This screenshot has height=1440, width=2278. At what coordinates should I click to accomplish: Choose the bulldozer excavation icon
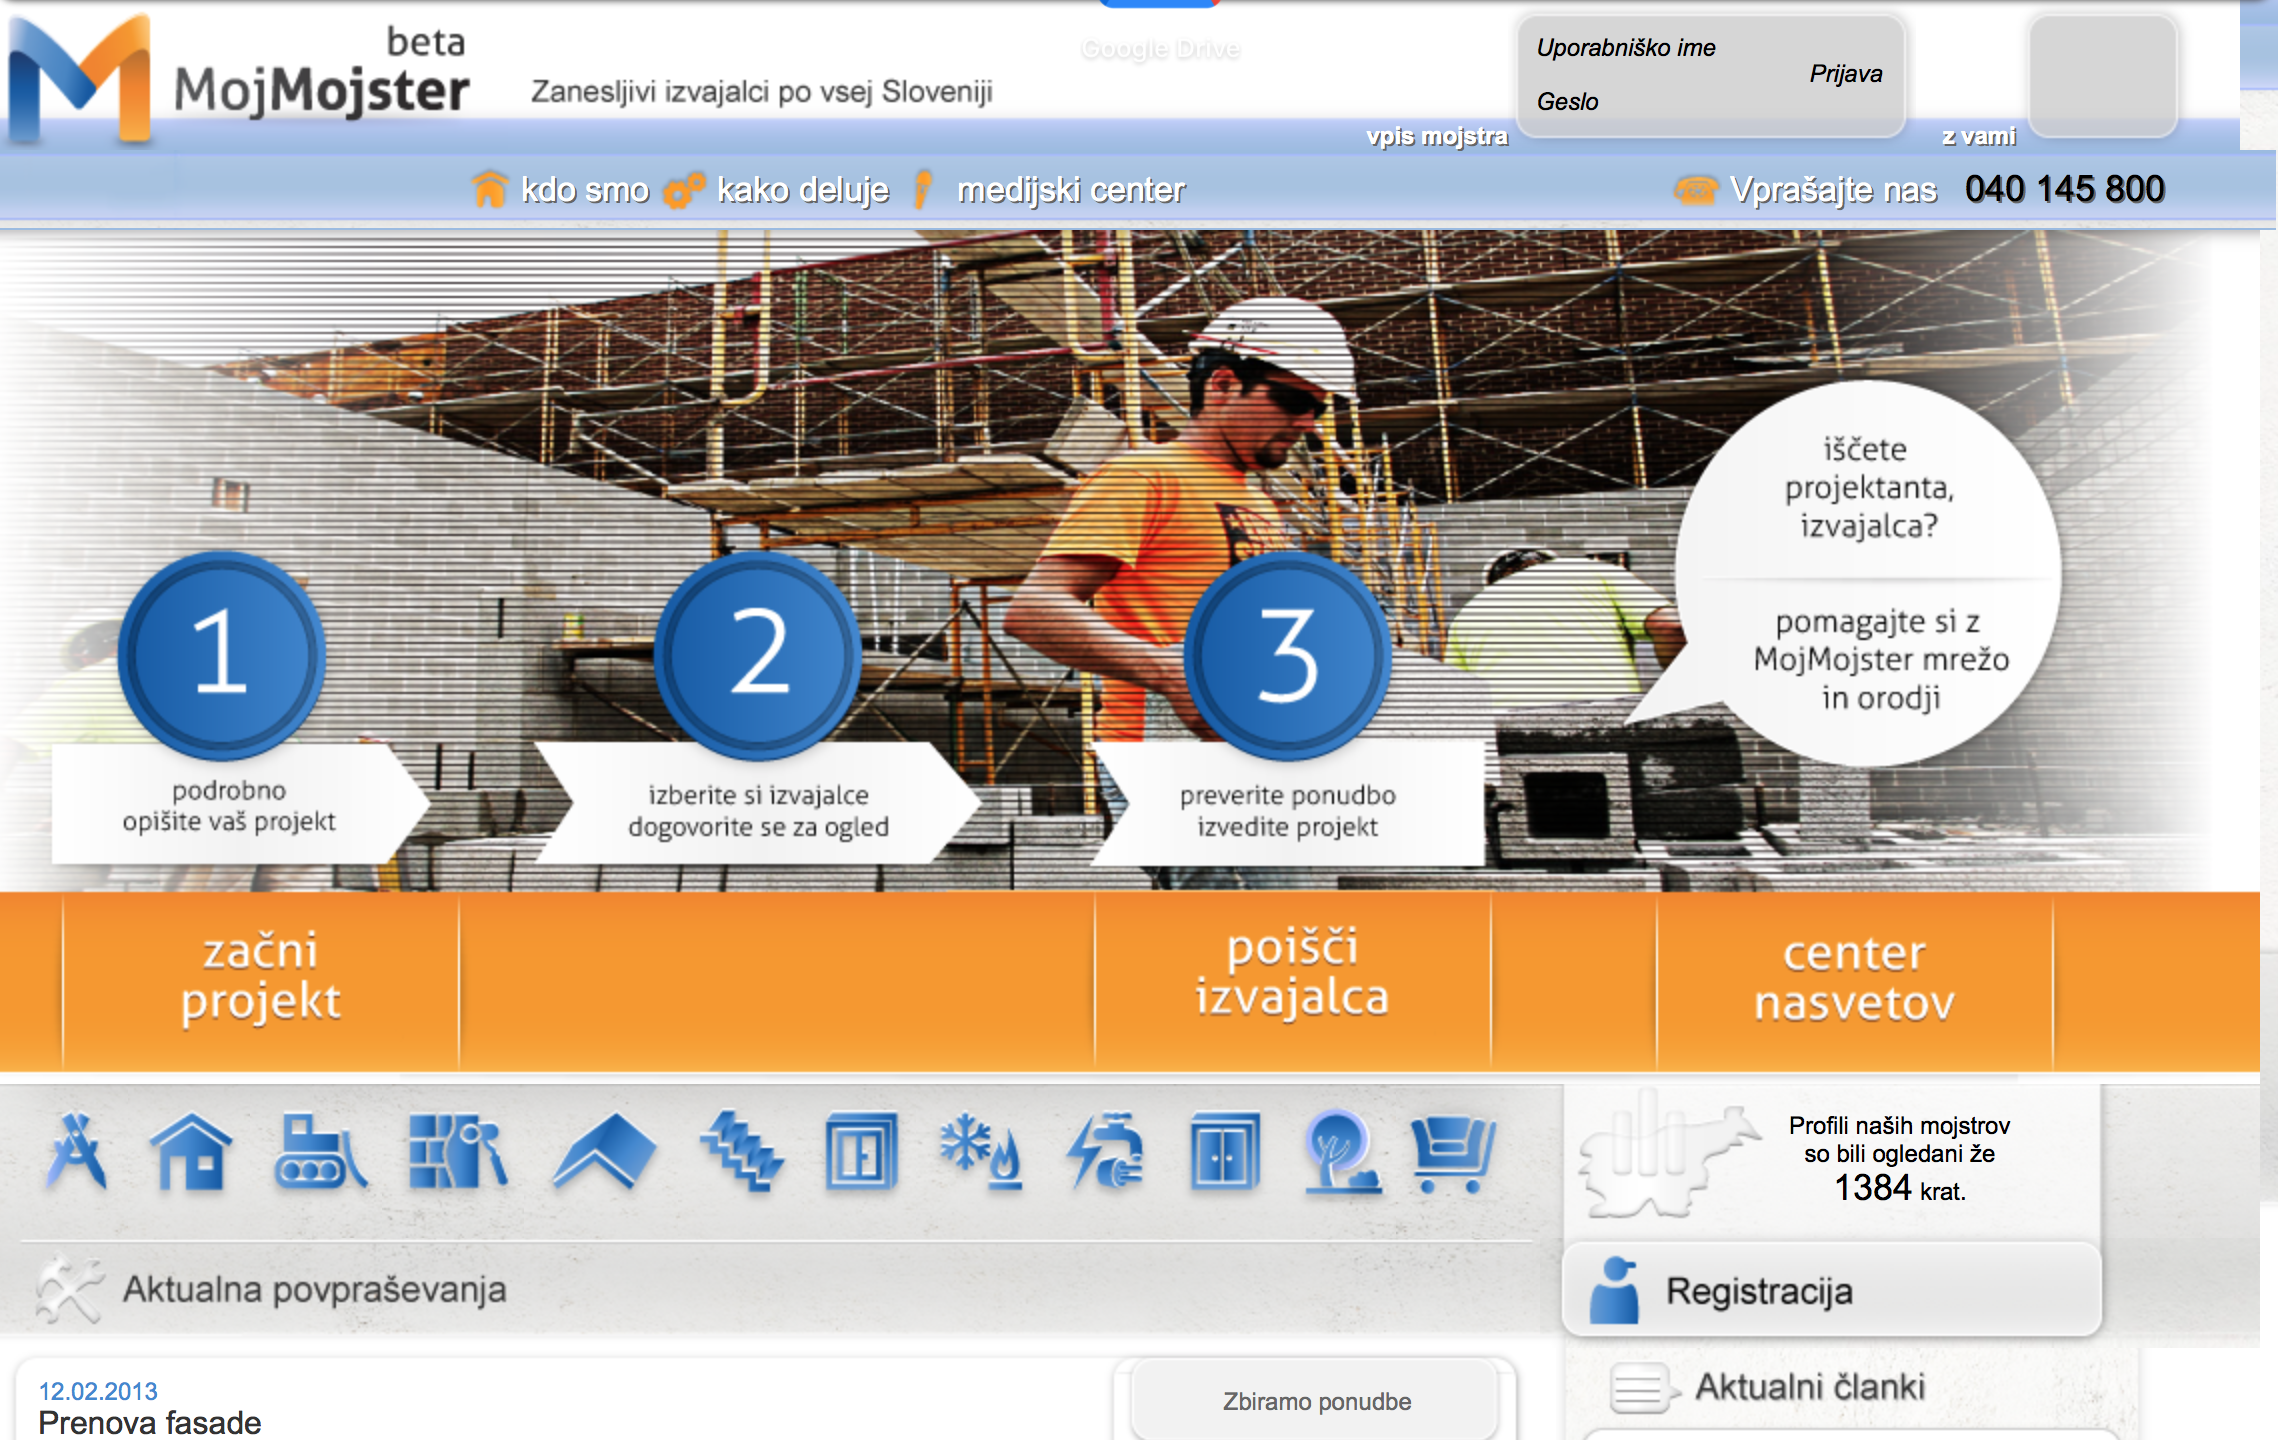click(x=318, y=1152)
